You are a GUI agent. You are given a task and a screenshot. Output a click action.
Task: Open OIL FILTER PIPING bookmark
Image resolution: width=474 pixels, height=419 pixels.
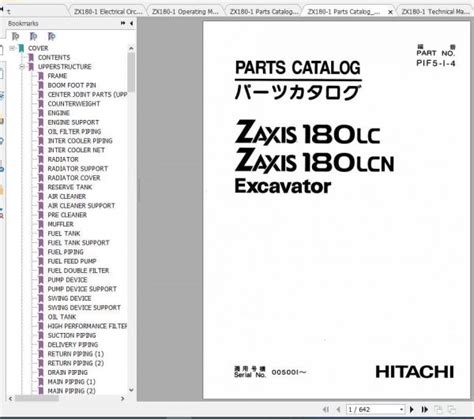coord(74,132)
